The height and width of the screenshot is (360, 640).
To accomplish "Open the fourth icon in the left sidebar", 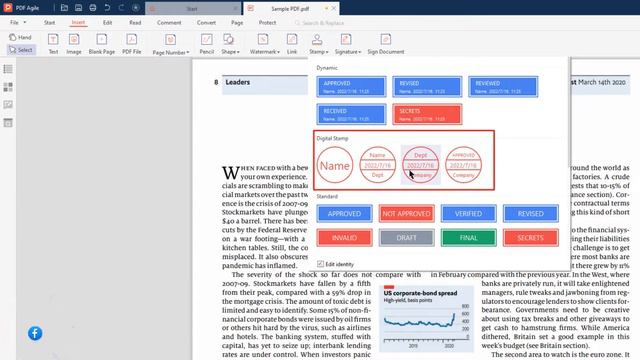I will (8, 122).
